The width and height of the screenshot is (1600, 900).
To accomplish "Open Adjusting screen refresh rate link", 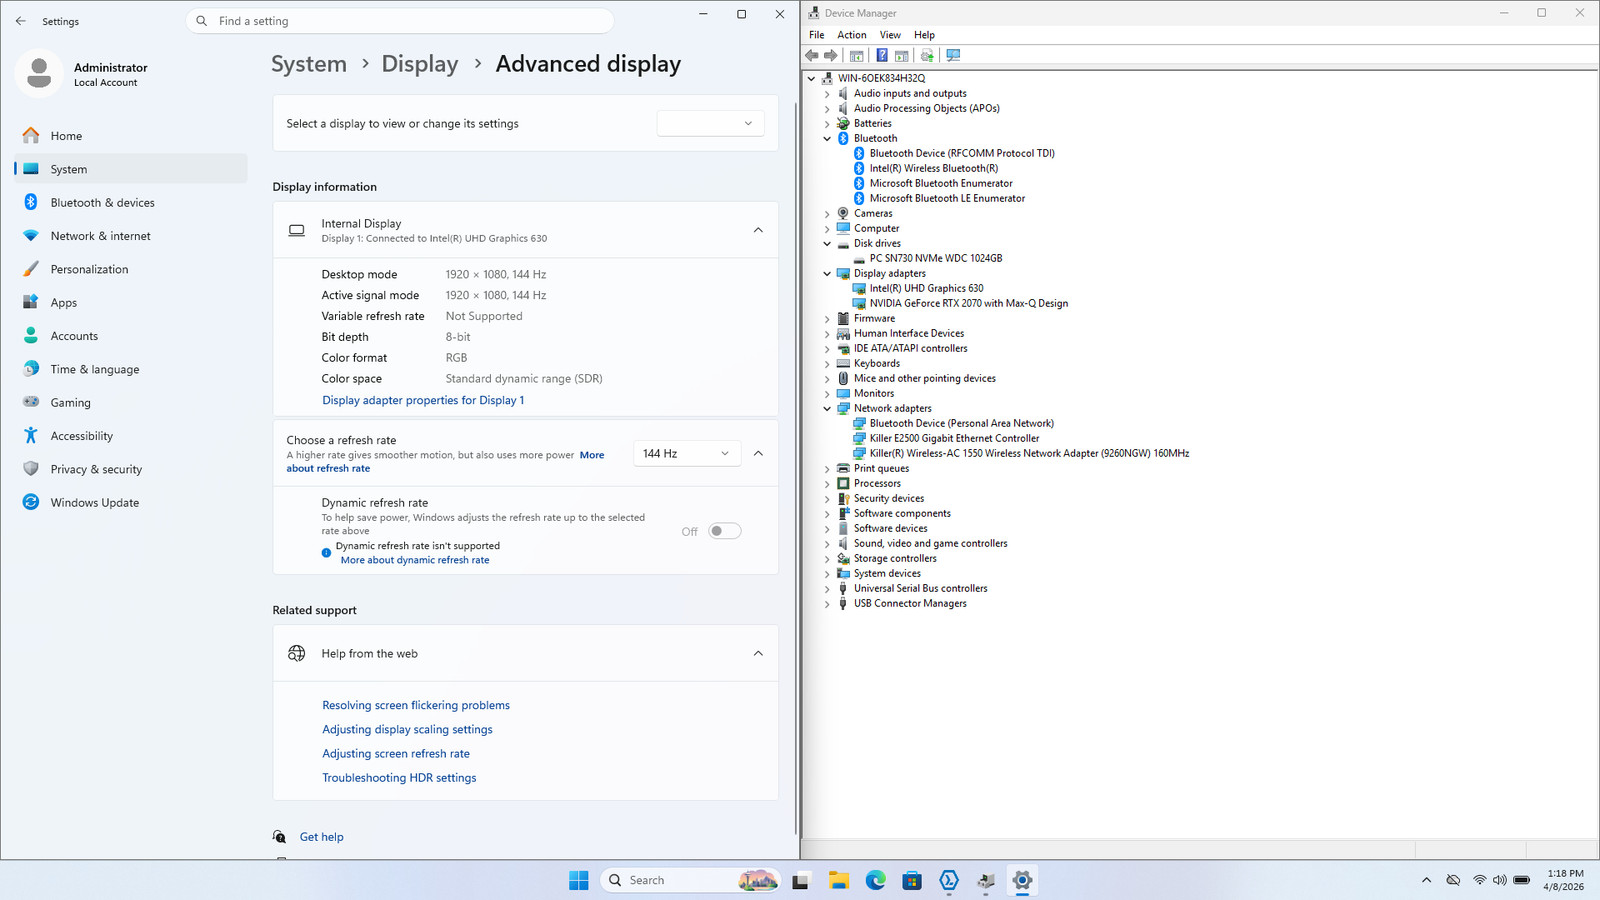I will tap(396, 754).
